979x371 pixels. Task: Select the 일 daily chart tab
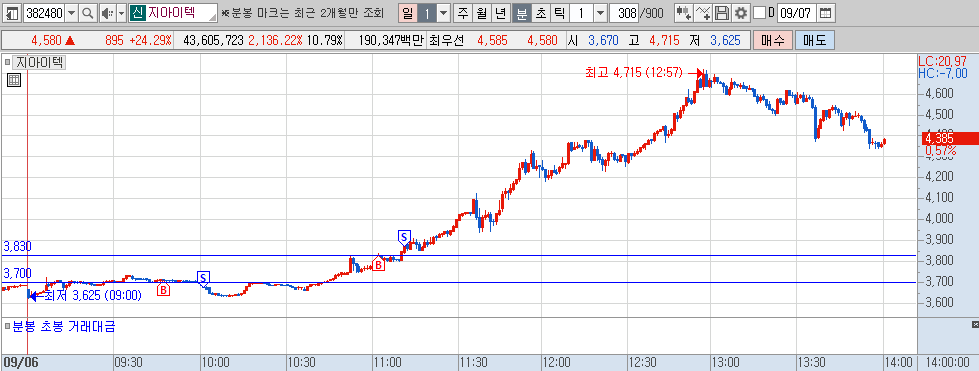pos(408,12)
